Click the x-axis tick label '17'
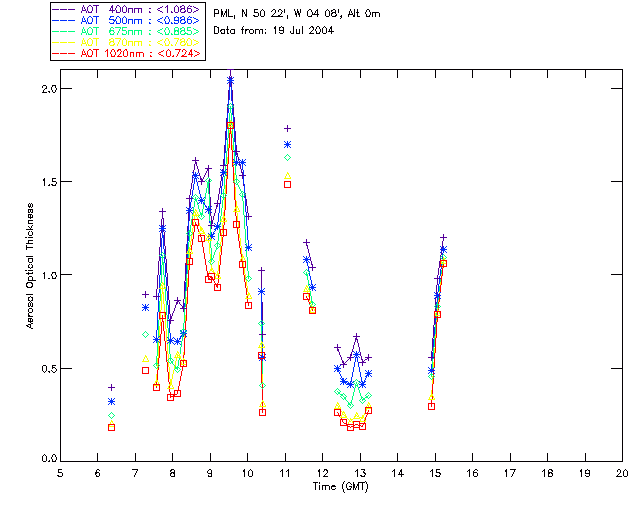Screen dimensions: 640x512 pos(510,473)
